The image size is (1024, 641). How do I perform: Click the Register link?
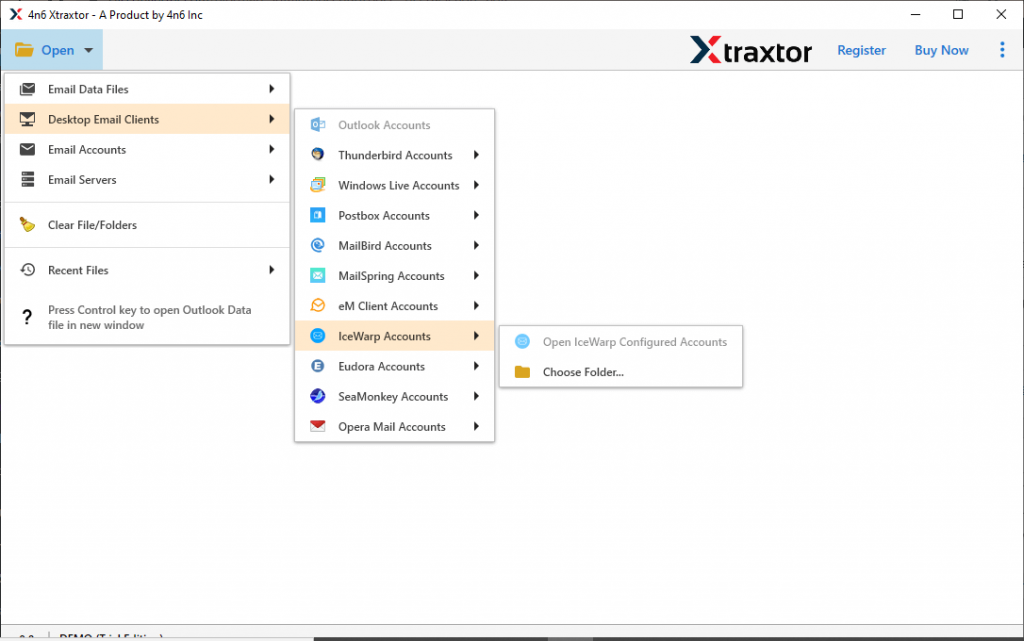(x=861, y=49)
